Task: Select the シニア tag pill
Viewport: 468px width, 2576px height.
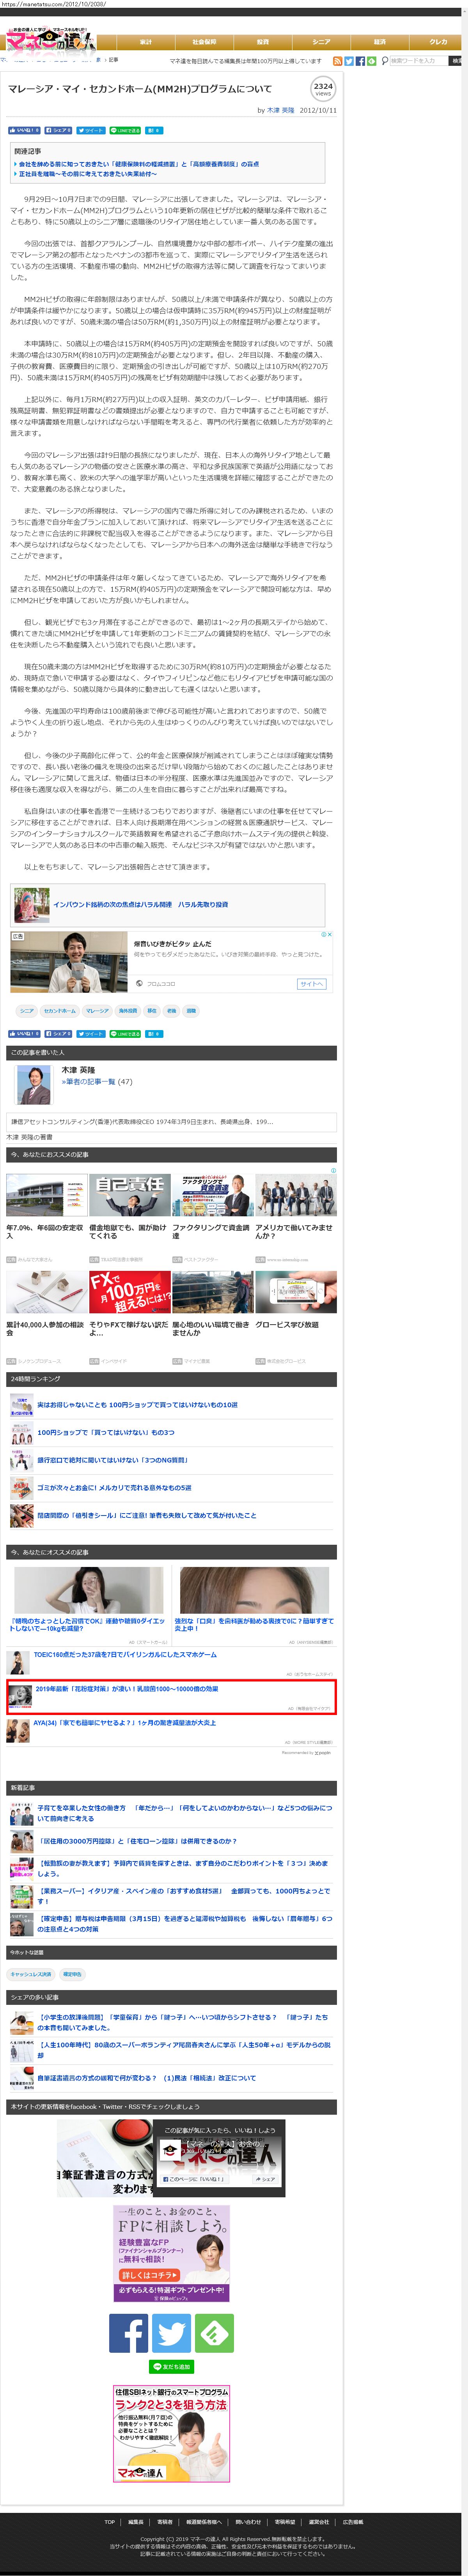Action: 26,1011
